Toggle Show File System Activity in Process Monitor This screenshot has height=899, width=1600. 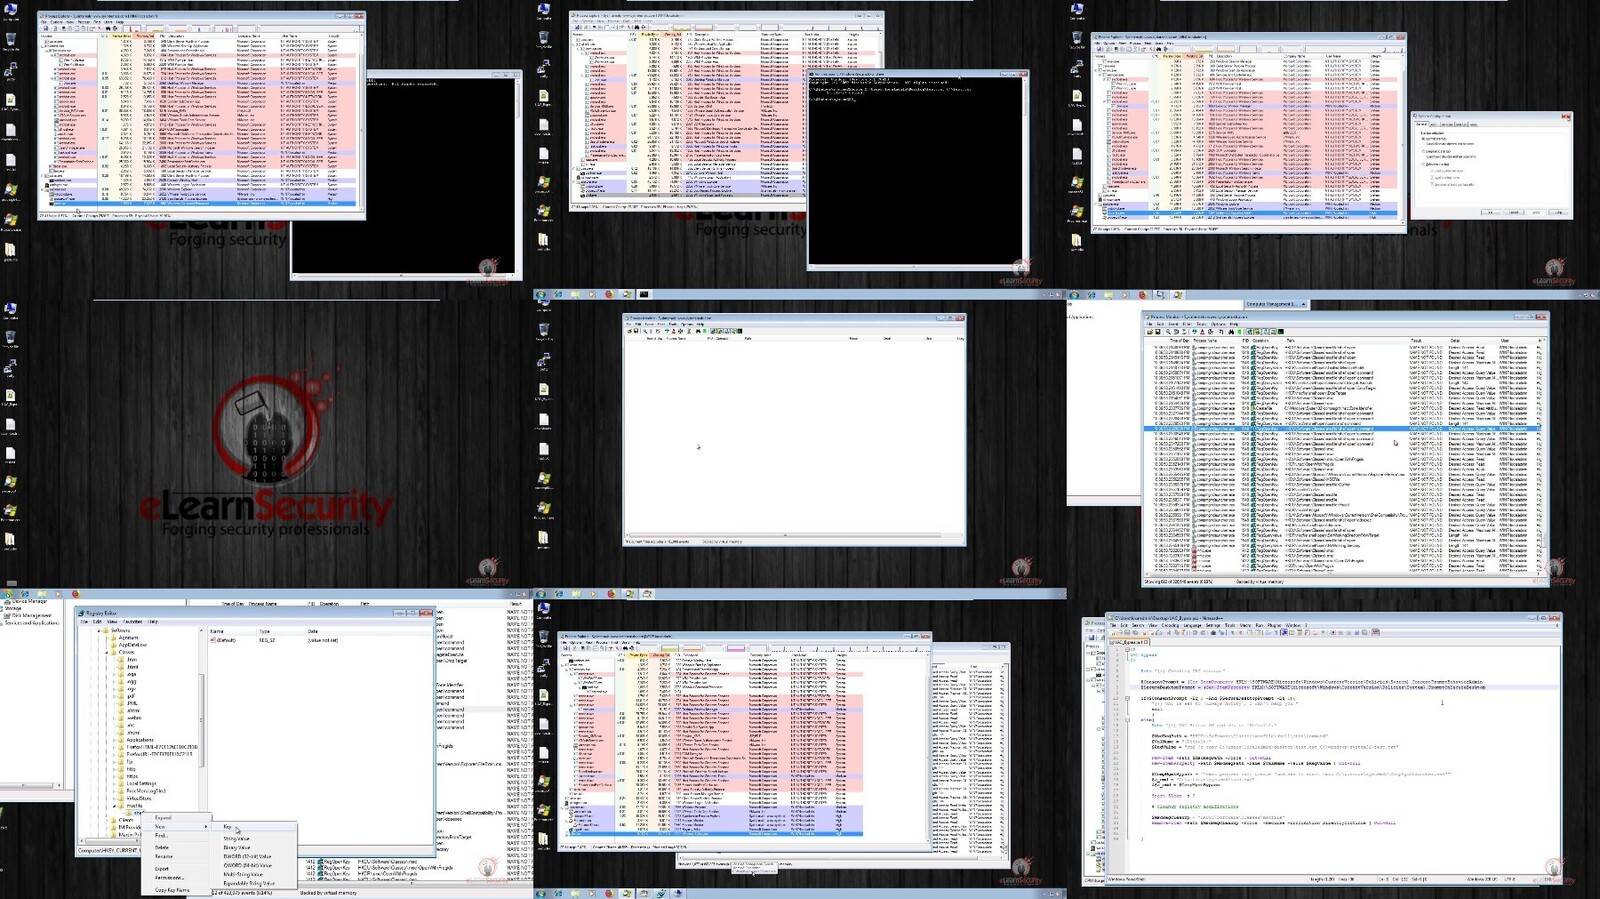click(x=1257, y=332)
